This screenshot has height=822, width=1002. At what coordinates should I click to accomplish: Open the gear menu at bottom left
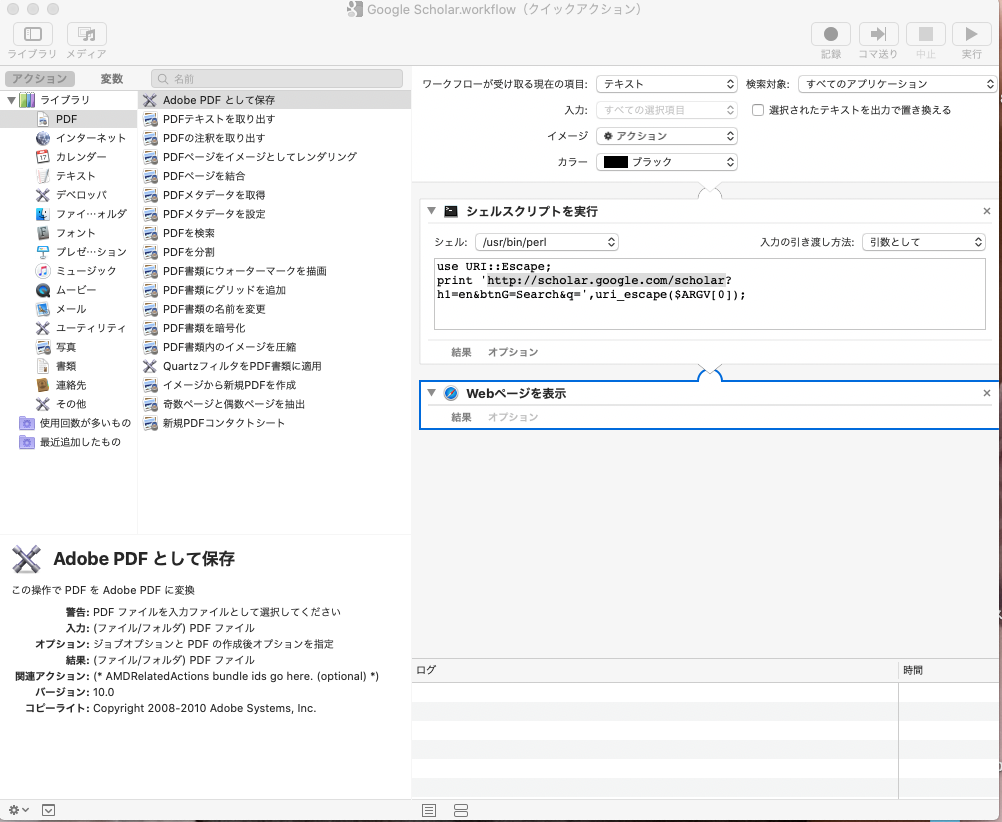19,810
